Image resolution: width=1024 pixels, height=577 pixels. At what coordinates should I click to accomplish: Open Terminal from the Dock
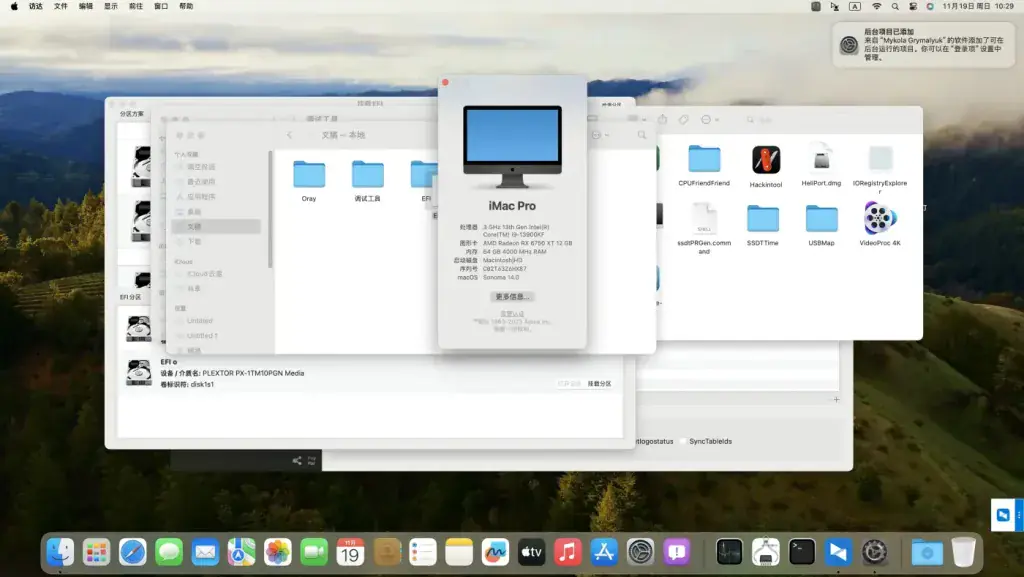tap(802, 553)
